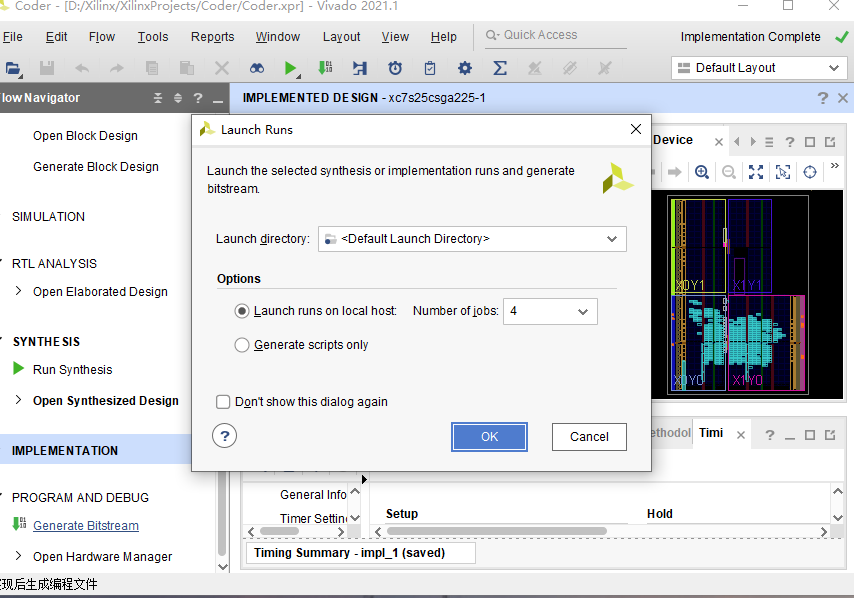Image resolution: width=854 pixels, height=598 pixels.
Task: Open the Edit menu
Action: (56, 36)
